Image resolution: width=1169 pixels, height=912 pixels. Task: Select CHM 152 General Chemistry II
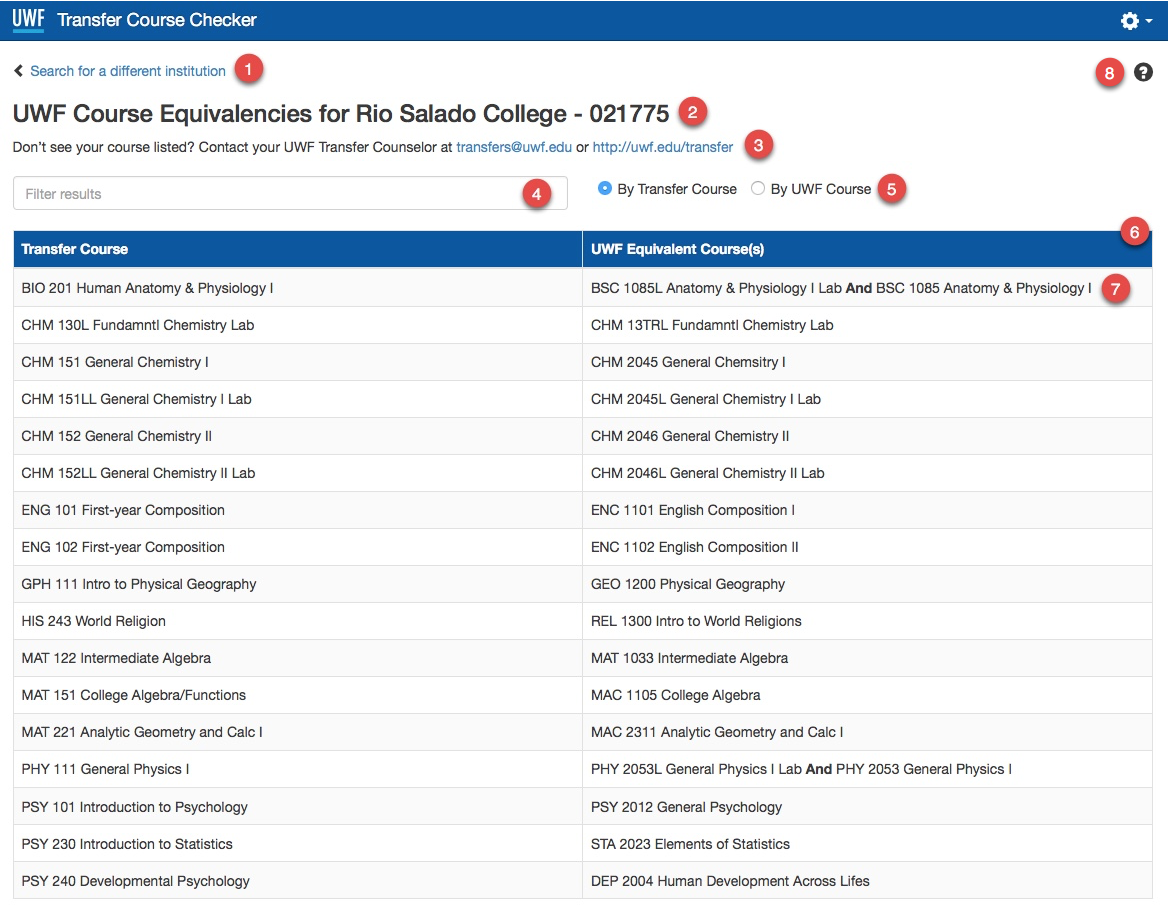(x=116, y=436)
